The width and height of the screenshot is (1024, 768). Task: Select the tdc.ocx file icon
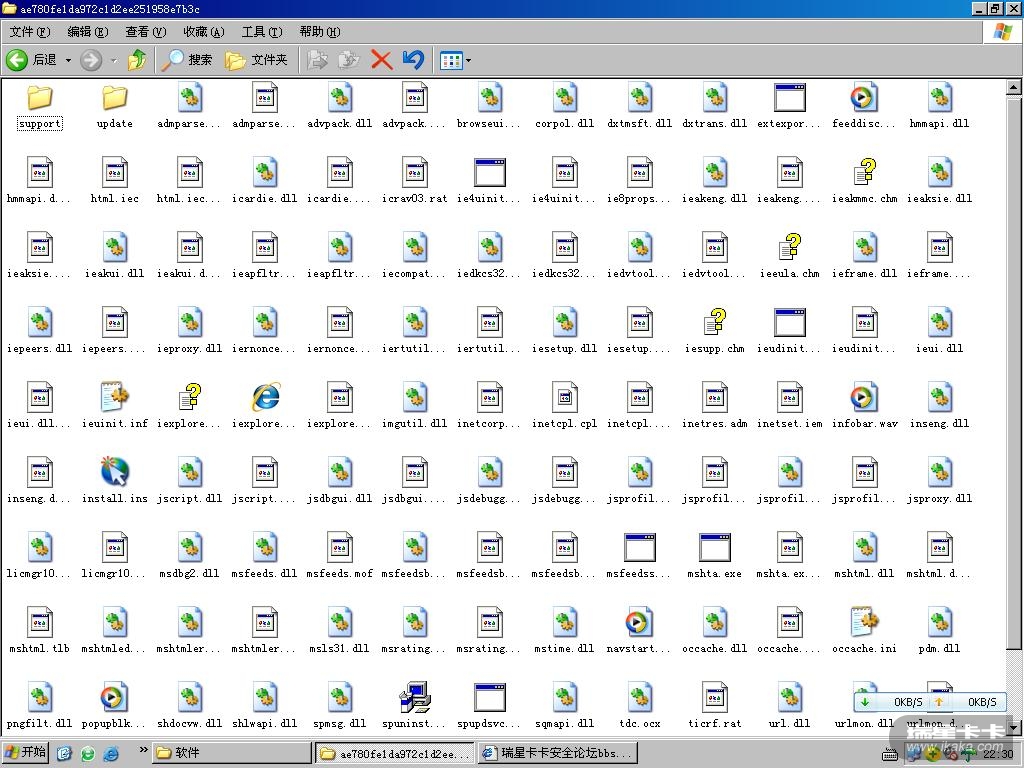(639, 697)
